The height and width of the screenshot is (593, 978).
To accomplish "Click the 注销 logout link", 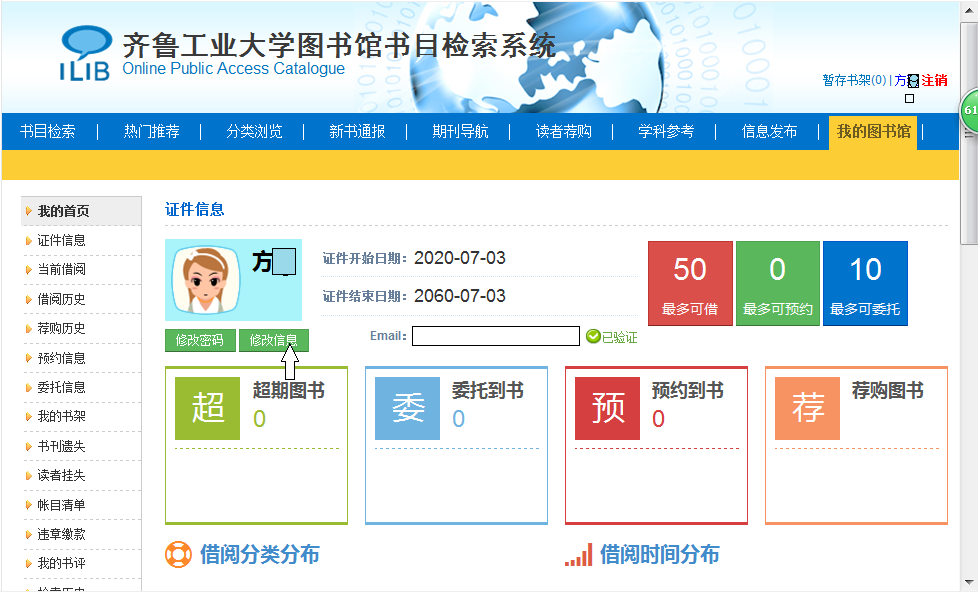I will click(x=934, y=80).
